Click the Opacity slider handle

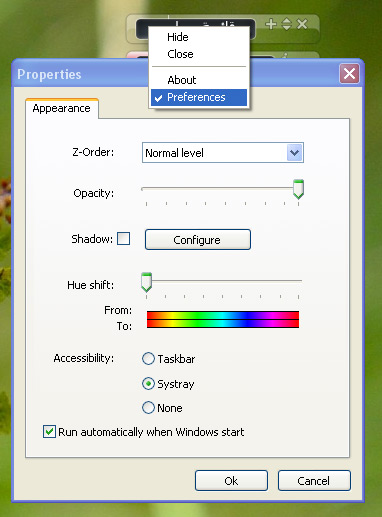(x=298, y=189)
